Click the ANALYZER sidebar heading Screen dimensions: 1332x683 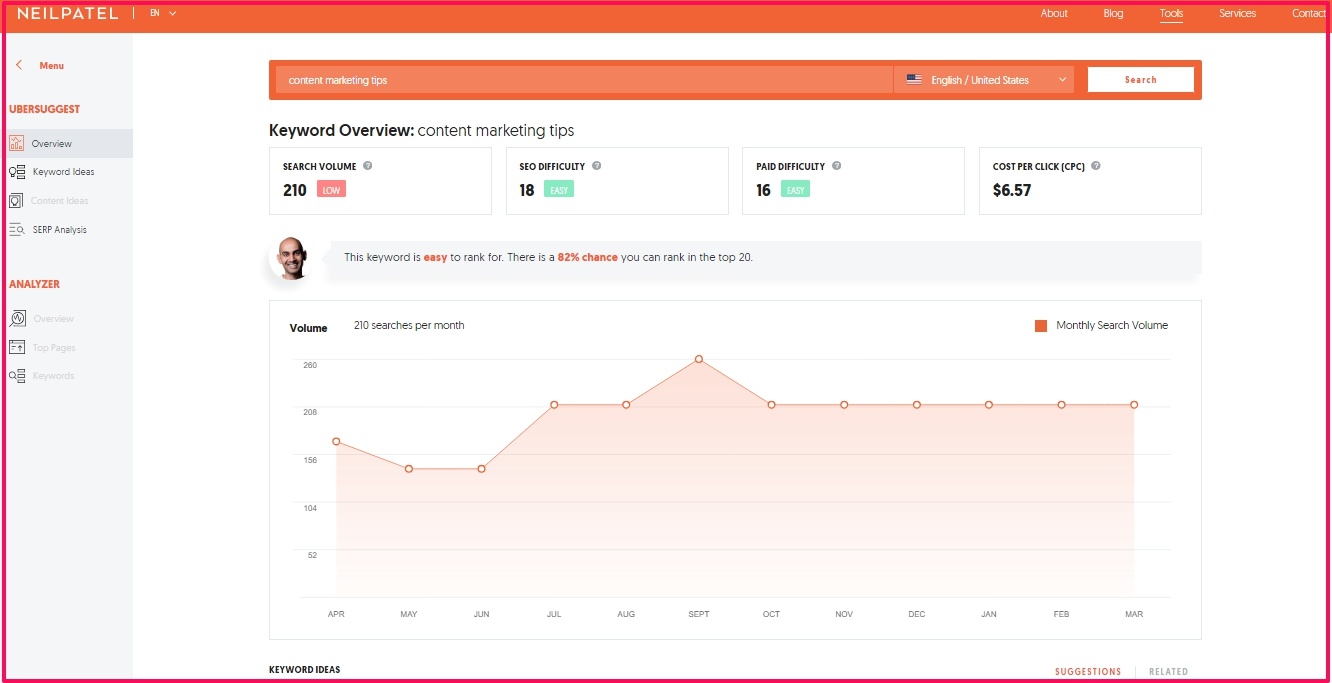pyautogui.click(x=35, y=284)
